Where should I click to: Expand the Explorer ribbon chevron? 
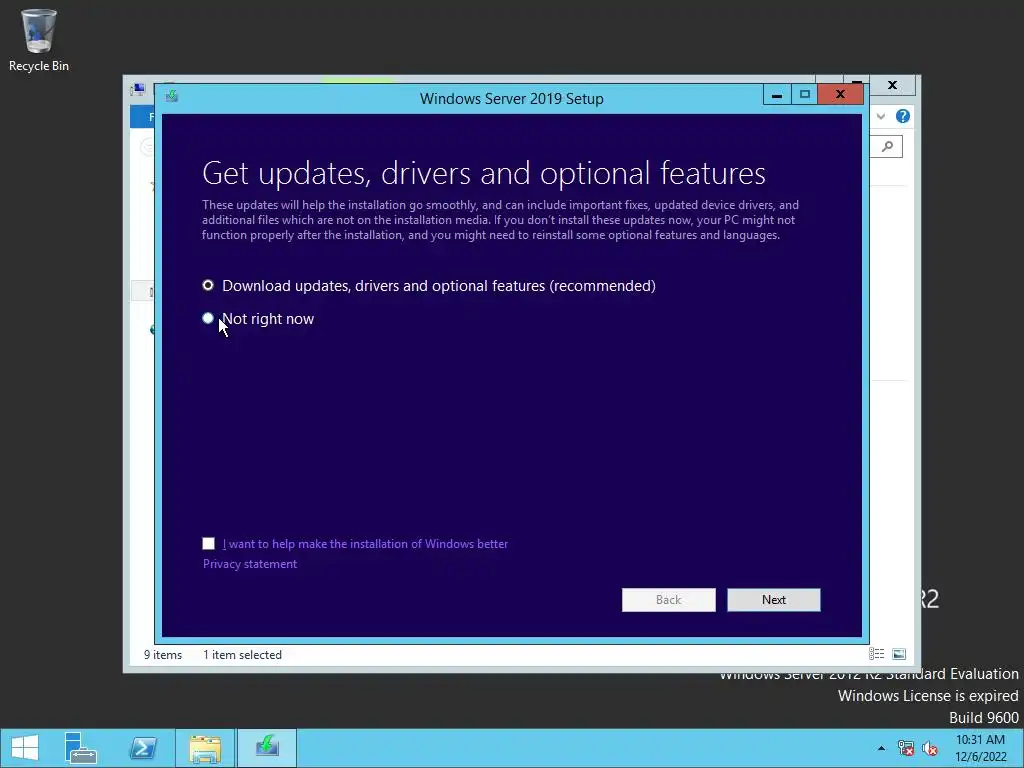881,116
